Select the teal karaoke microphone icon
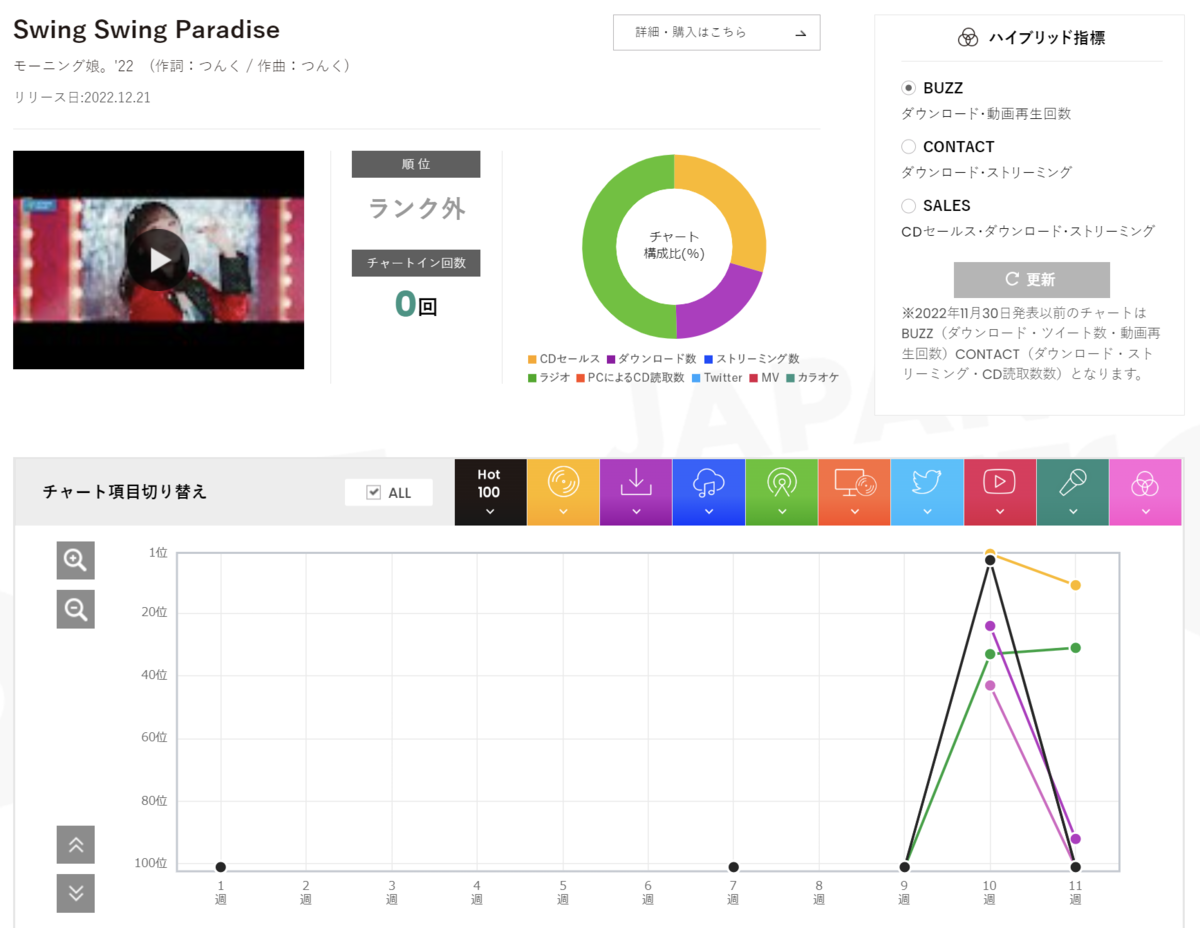1200x928 pixels. (1073, 482)
